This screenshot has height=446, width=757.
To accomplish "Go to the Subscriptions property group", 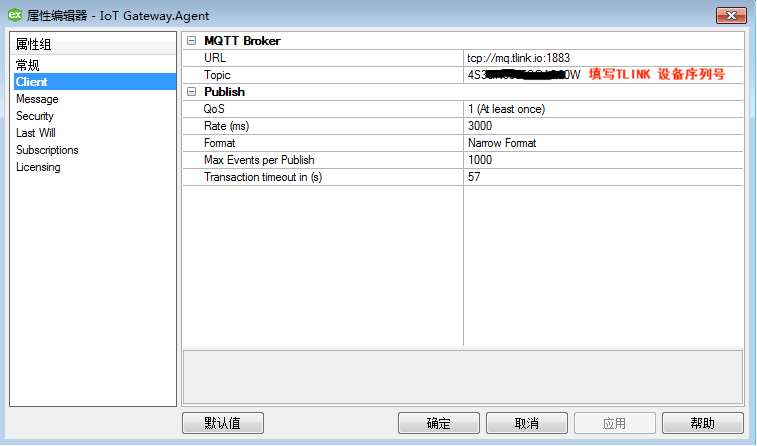I will (47, 150).
